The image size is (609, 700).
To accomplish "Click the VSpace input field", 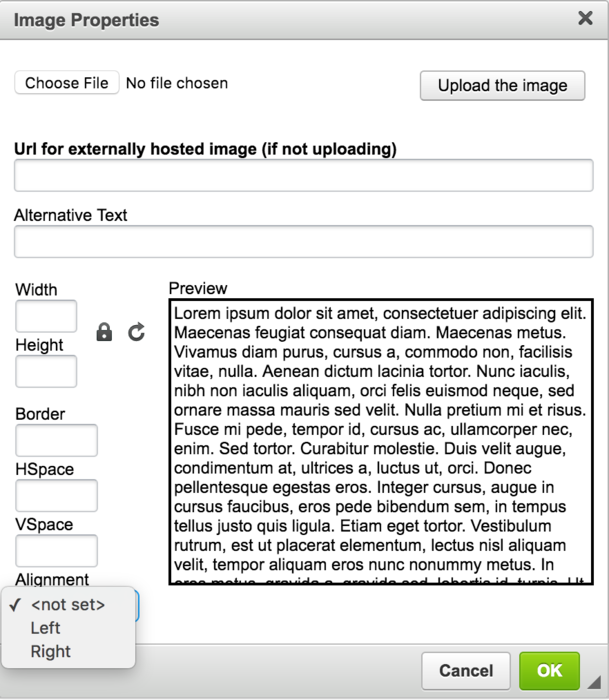I will (56, 550).
